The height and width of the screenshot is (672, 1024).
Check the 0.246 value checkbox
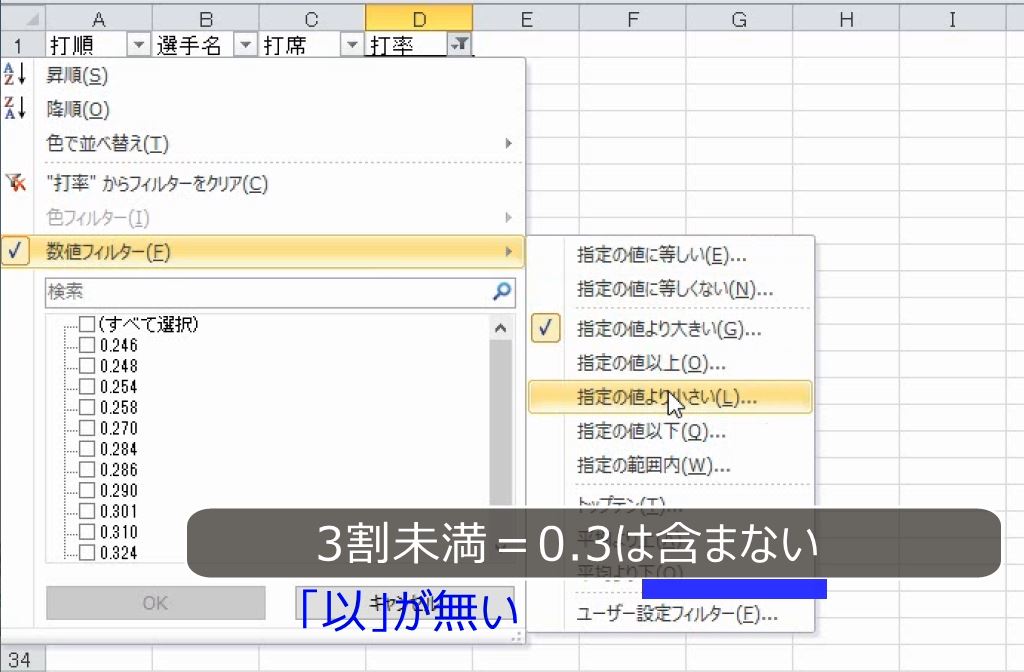tap(86, 345)
